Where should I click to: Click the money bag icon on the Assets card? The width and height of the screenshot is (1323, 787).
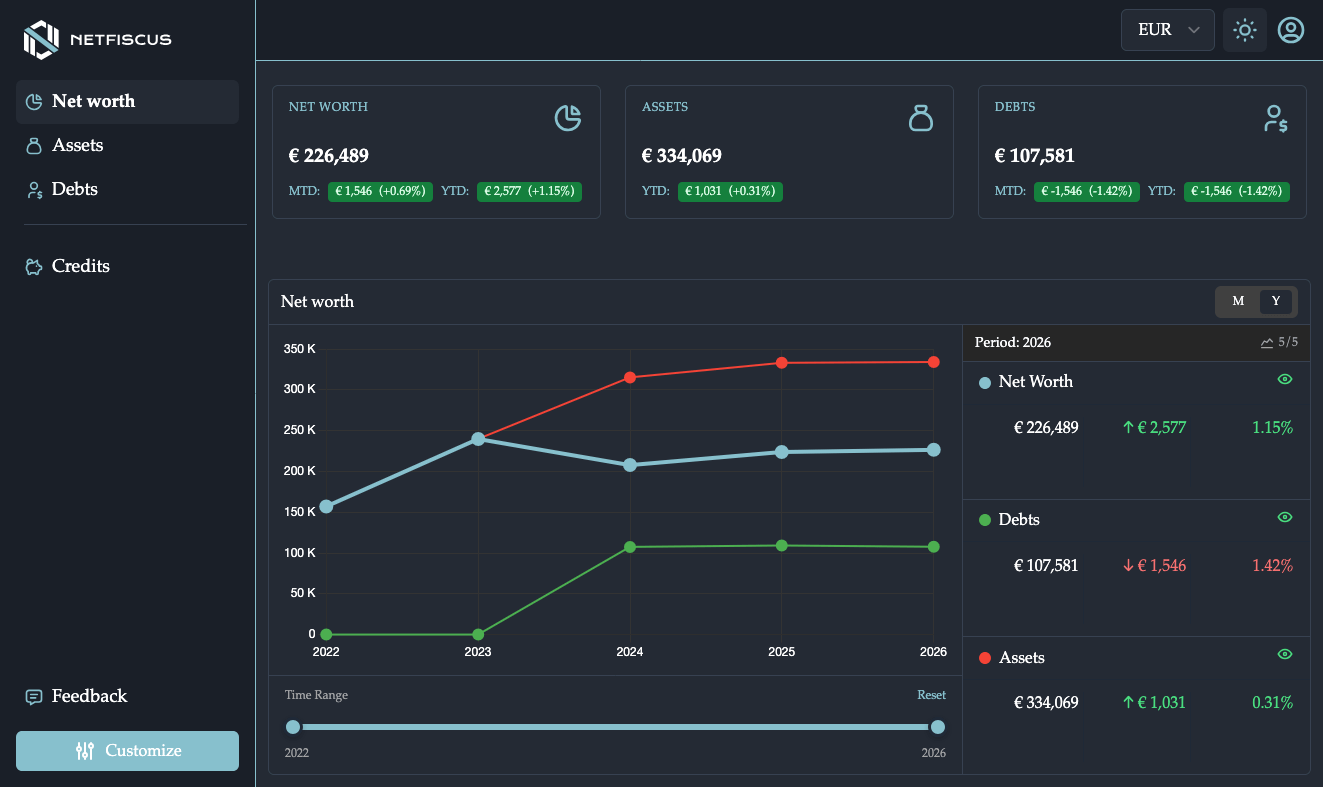pyautogui.click(x=920, y=117)
